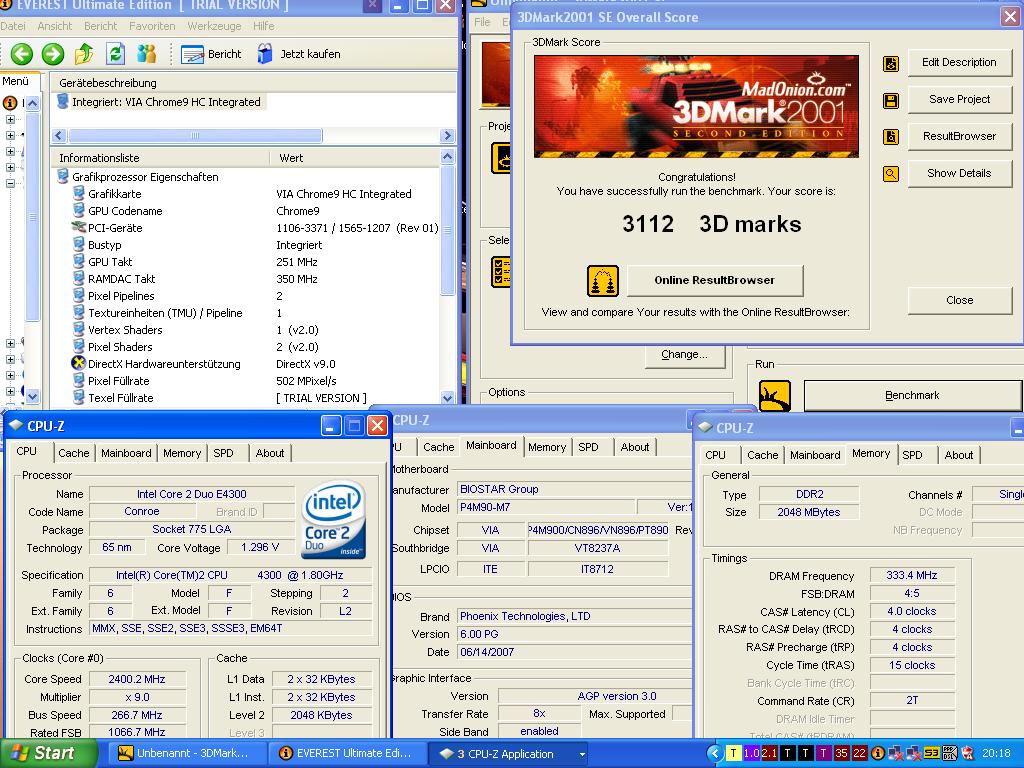Click the Save Project disk icon

[x=891, y=101]
